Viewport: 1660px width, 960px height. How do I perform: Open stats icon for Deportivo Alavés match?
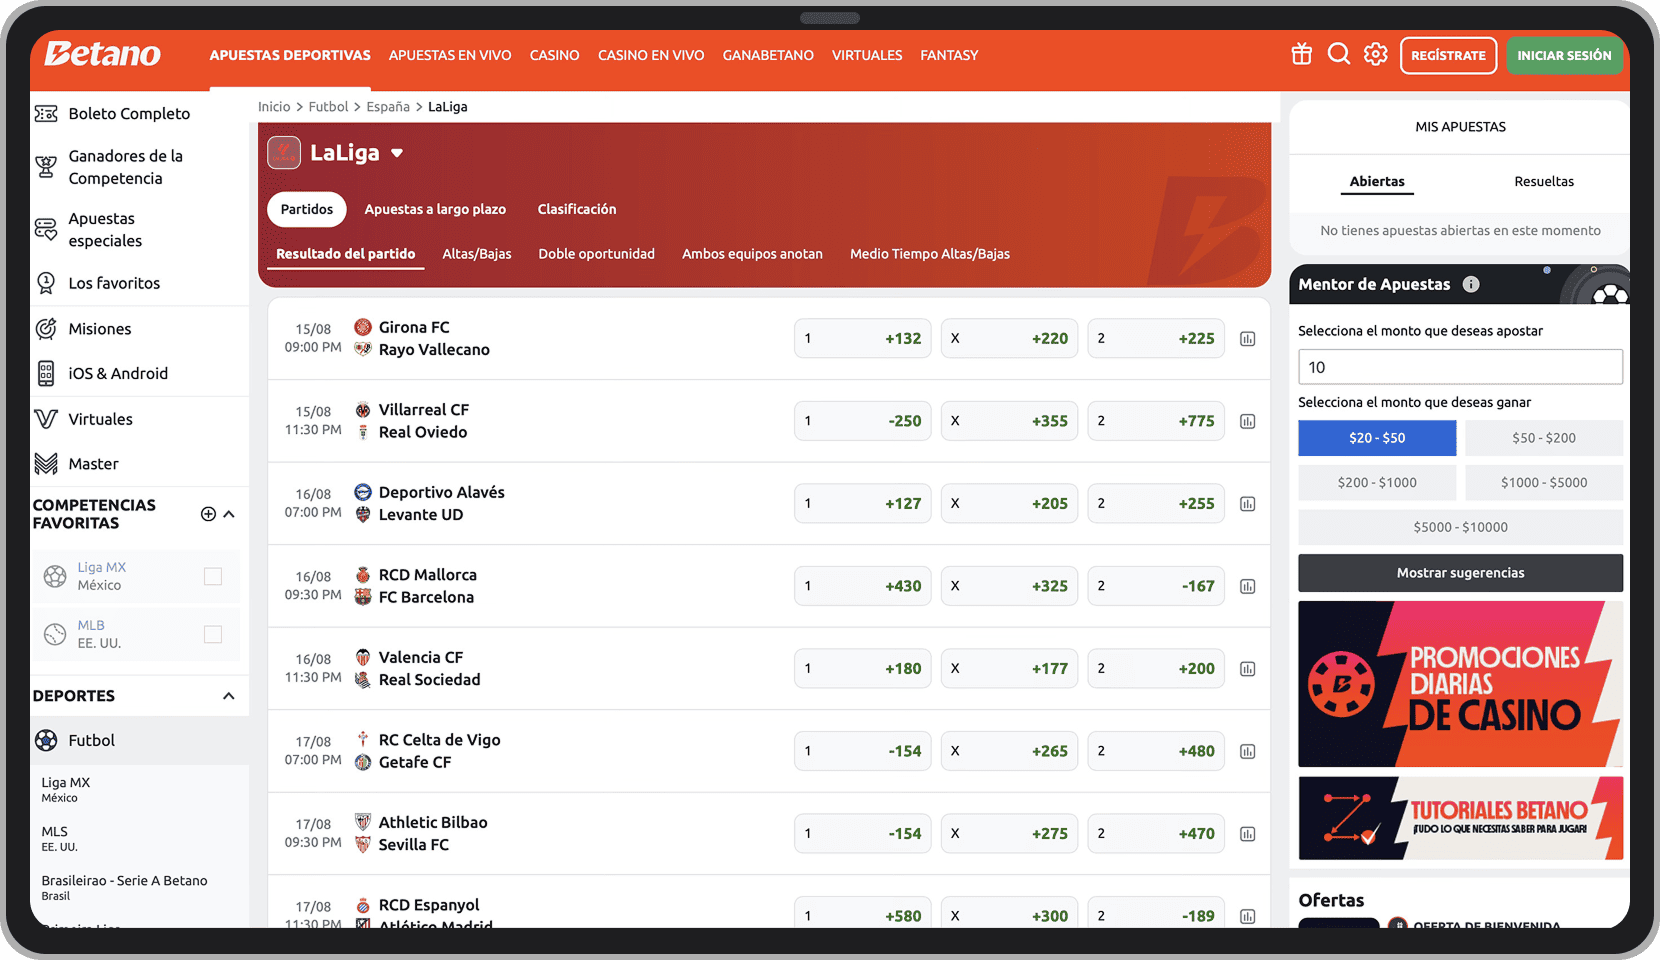click(1247, 504)
